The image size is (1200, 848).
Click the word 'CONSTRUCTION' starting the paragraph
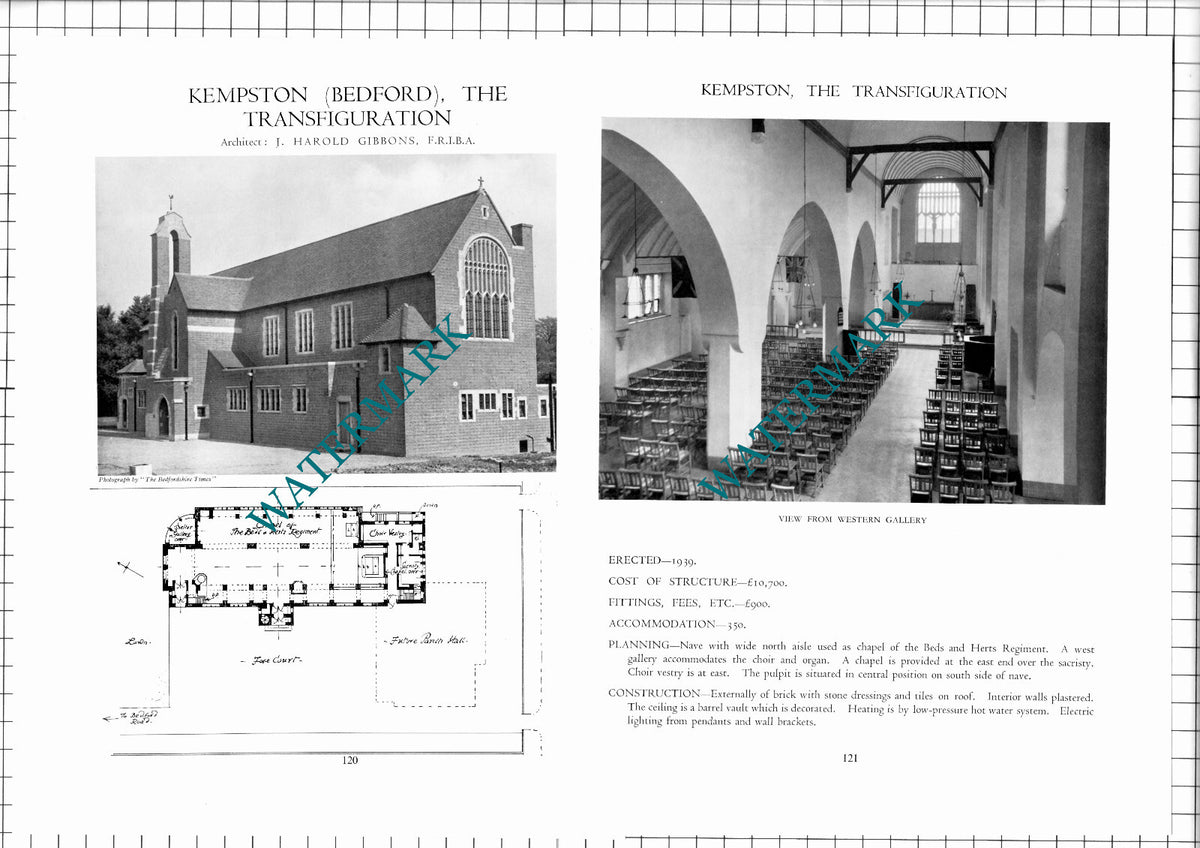[654, 693]
